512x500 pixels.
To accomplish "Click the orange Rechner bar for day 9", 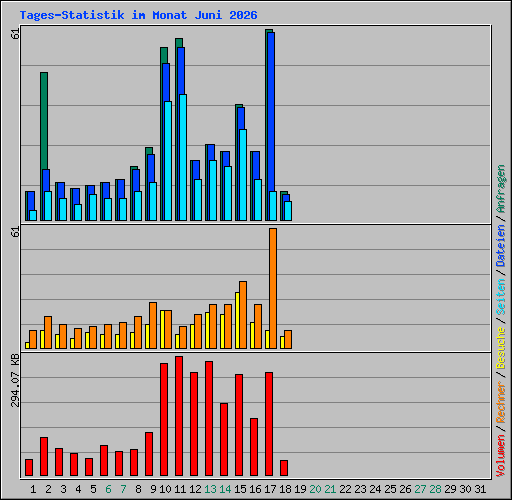I will 153,326.
